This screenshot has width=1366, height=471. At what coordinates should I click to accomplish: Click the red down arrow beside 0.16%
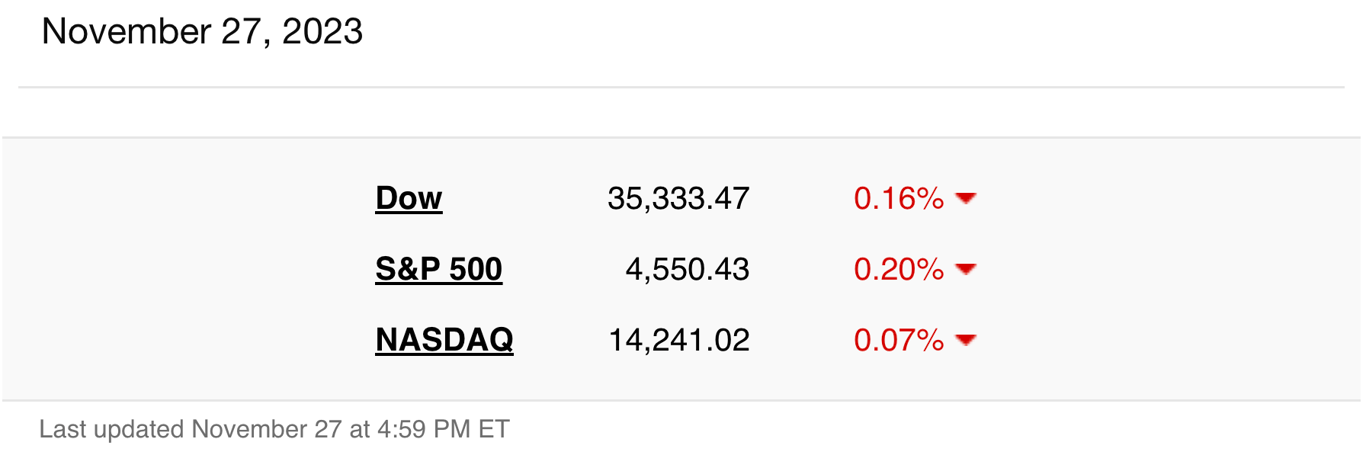pos(965,199)
